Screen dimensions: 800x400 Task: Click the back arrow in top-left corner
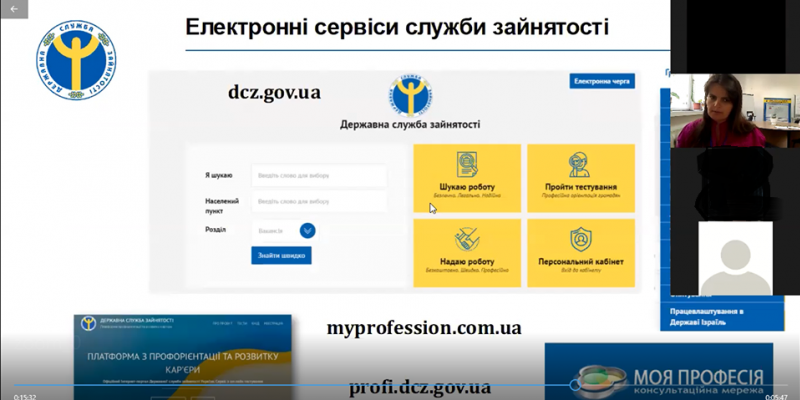[13, 7]
